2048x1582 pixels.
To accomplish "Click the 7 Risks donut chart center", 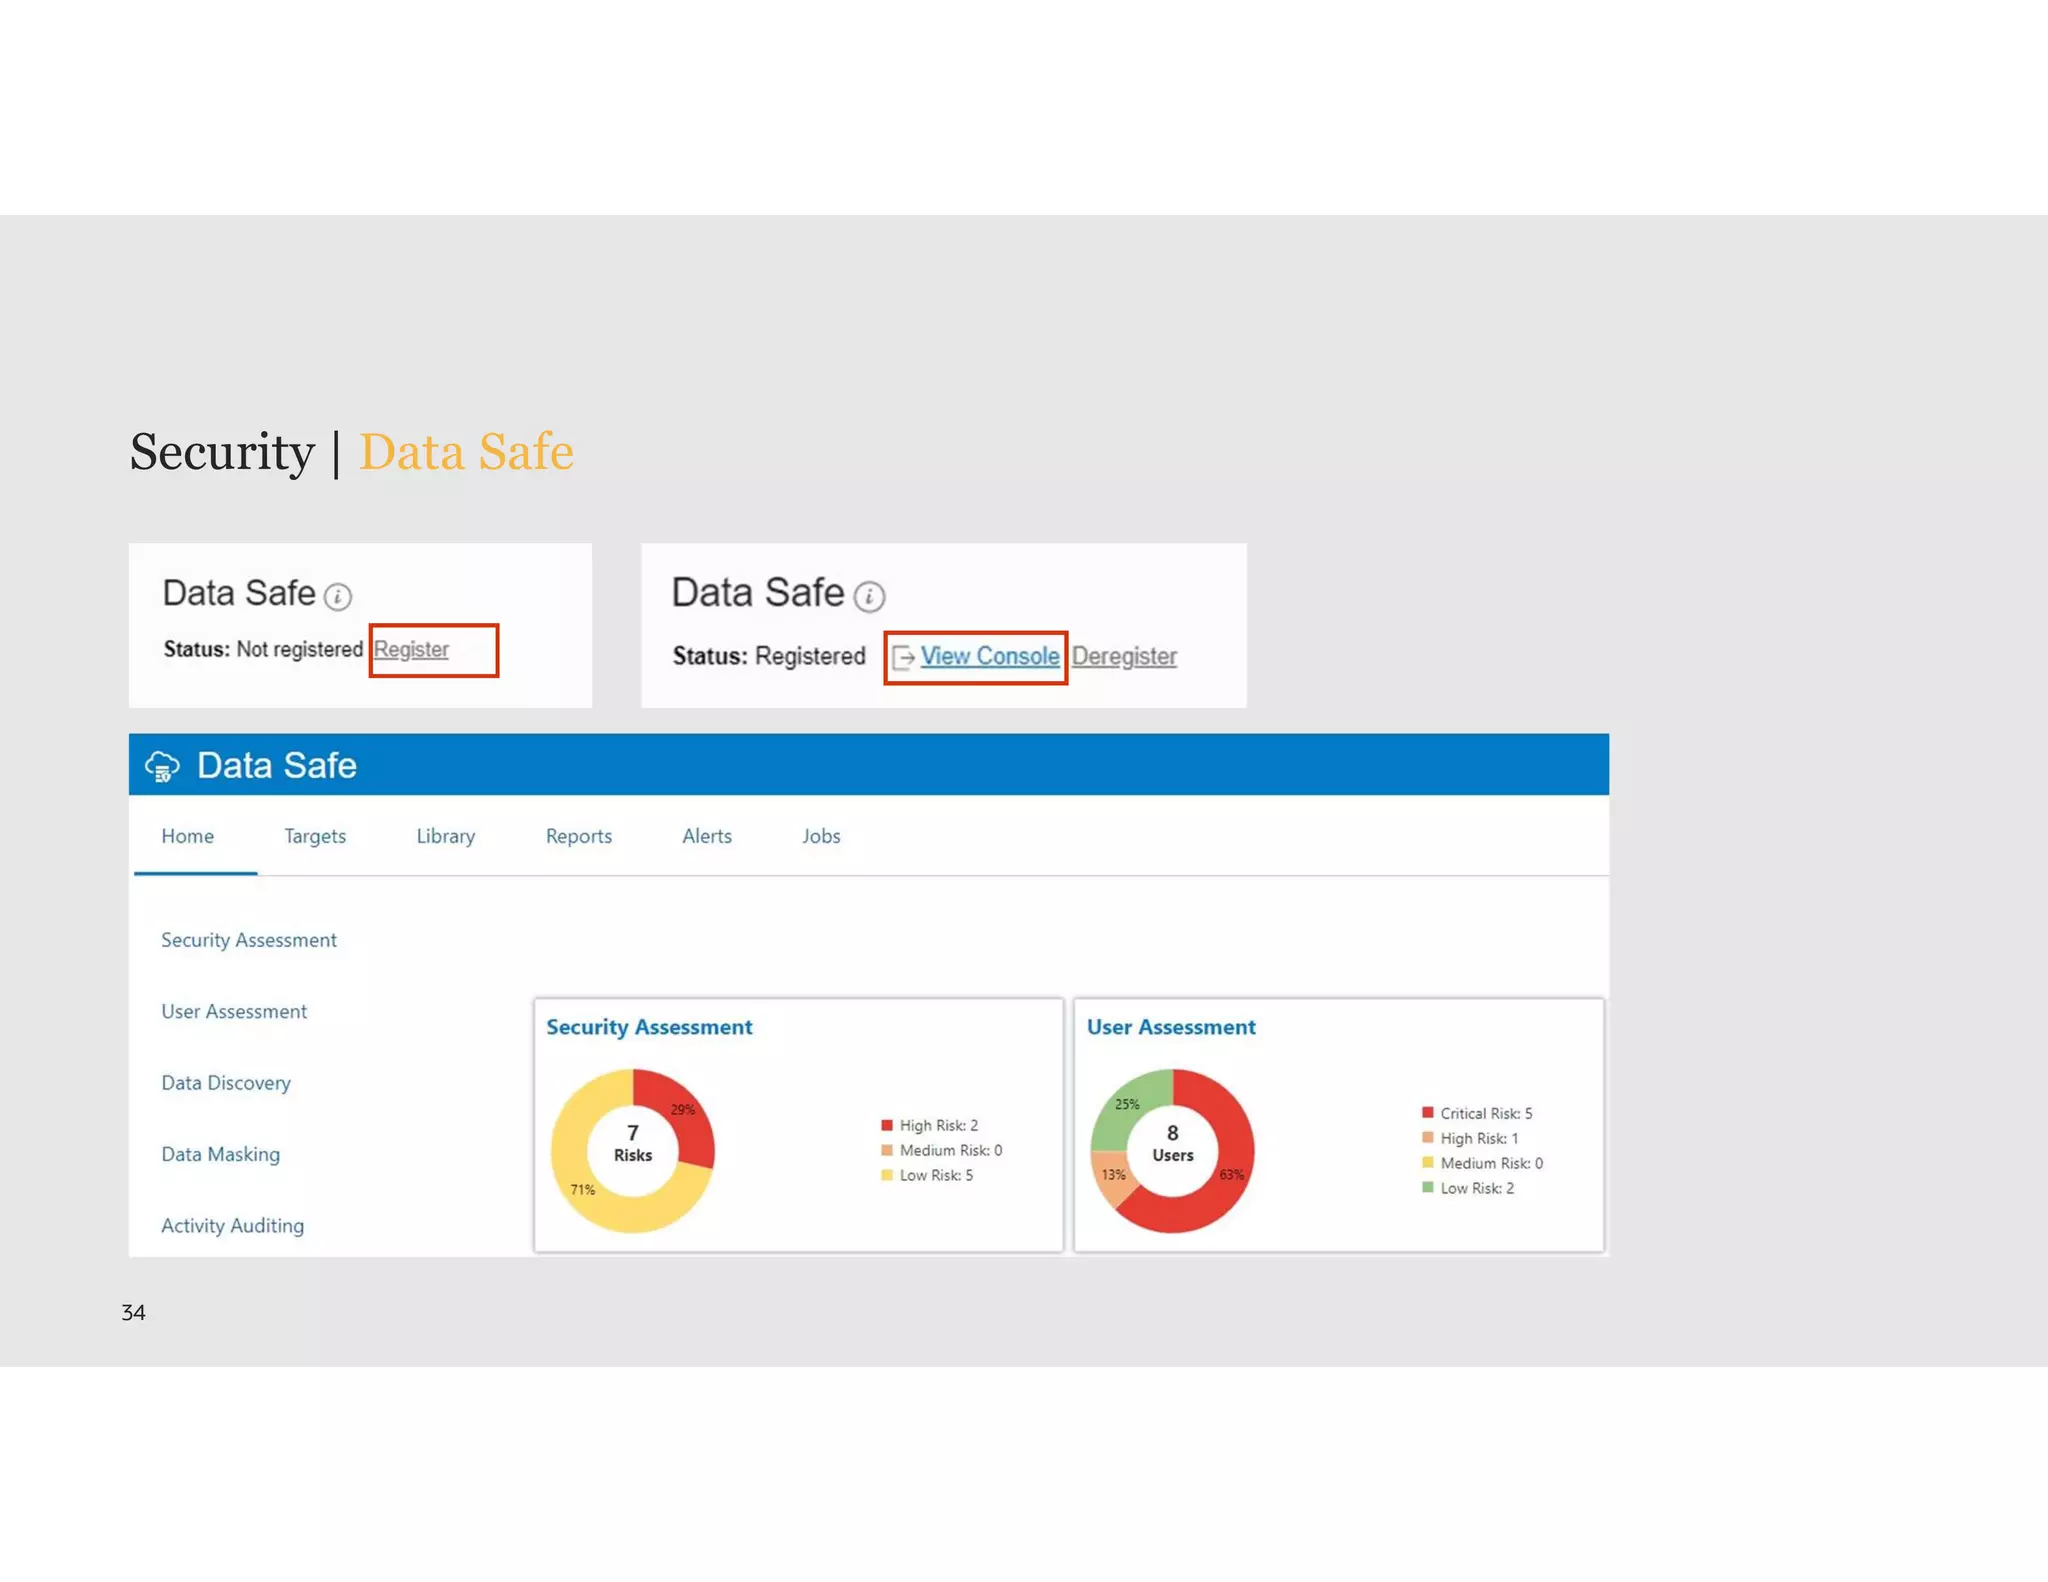I will 632,1143.
